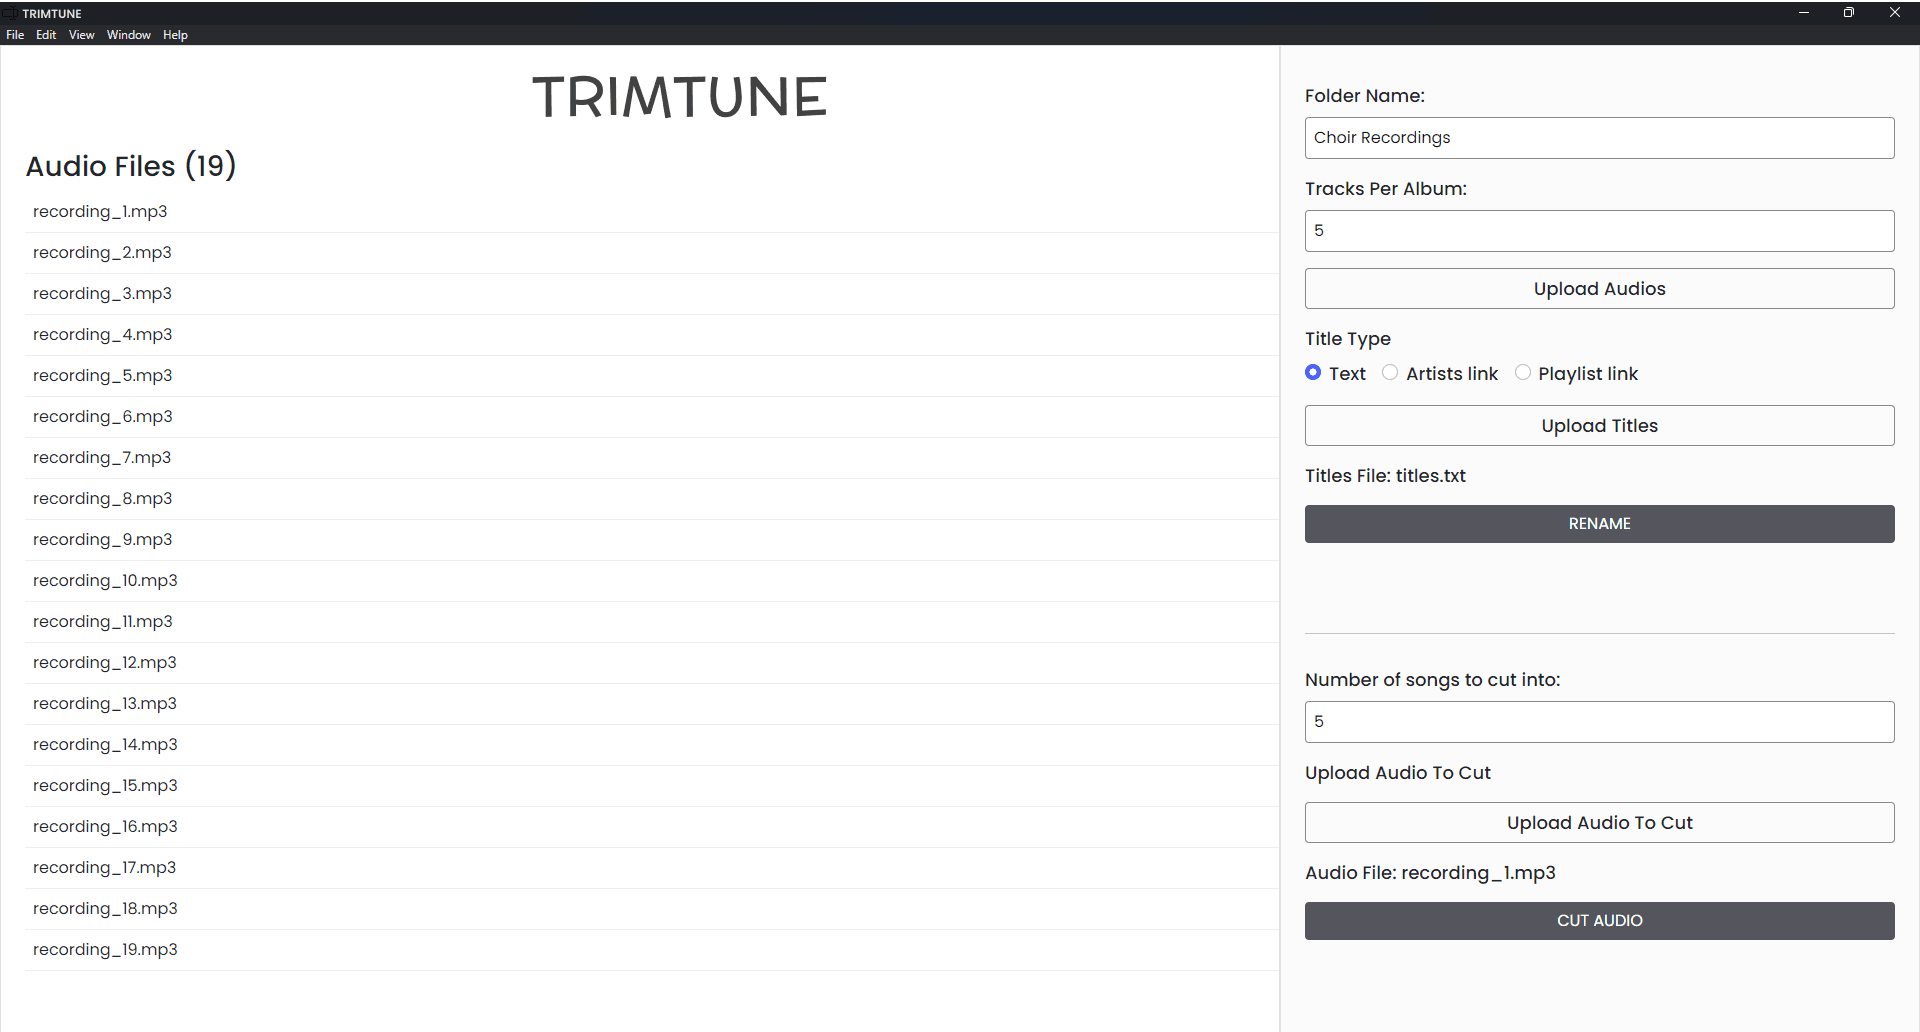This screenshot has height=1032, width=1920.
Task: Select the Playlist link radio option
Action: (x=1522, y=373)
